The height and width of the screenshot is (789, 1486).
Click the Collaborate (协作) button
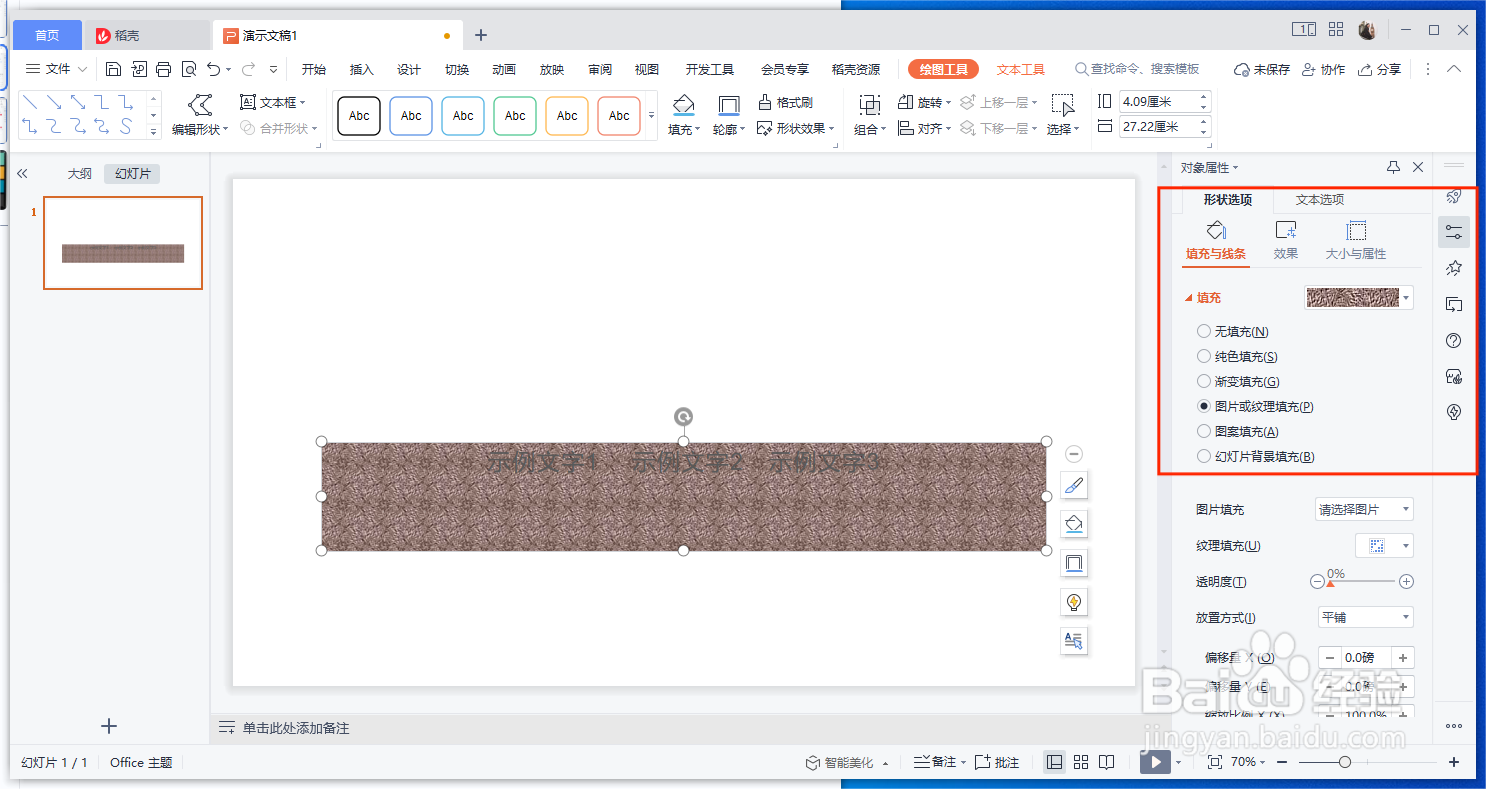coord(1323,69)
